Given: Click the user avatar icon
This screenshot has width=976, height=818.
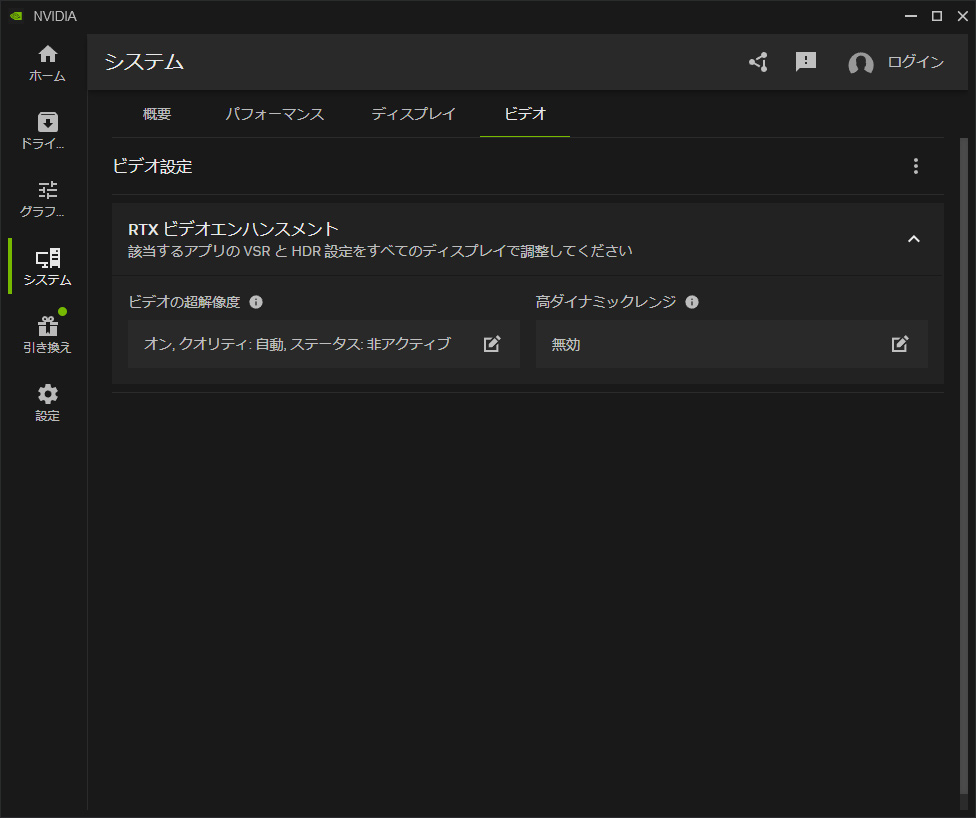Looking at the screenshot, I should (861, 63).
